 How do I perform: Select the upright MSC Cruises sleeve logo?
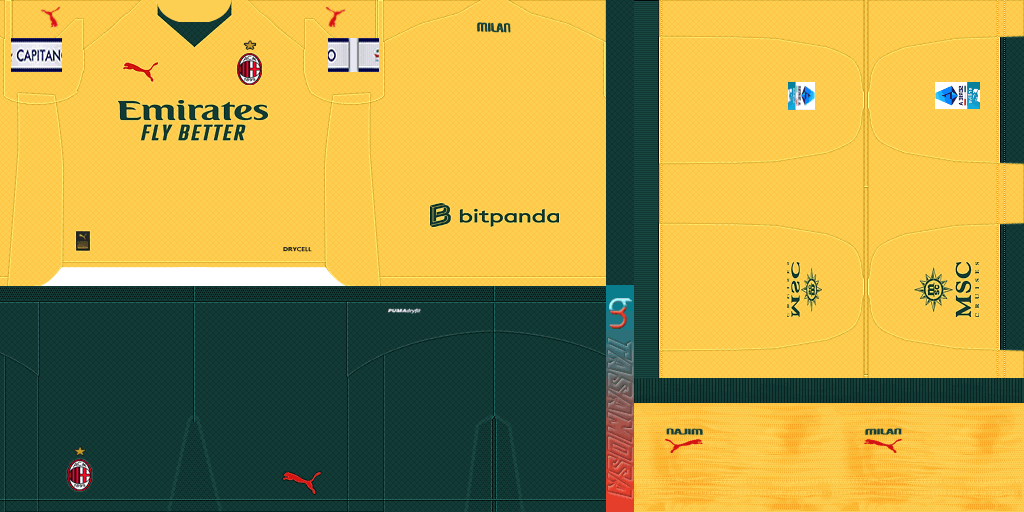[x=945, y=289]
